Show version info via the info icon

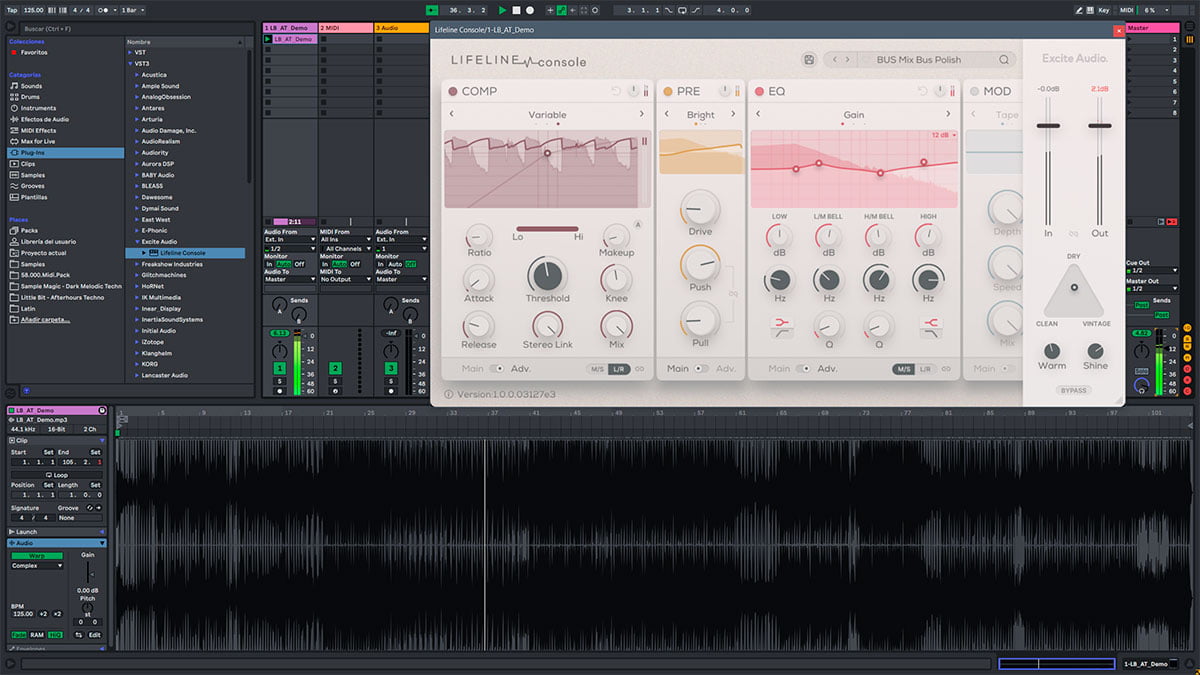point(448,394)
